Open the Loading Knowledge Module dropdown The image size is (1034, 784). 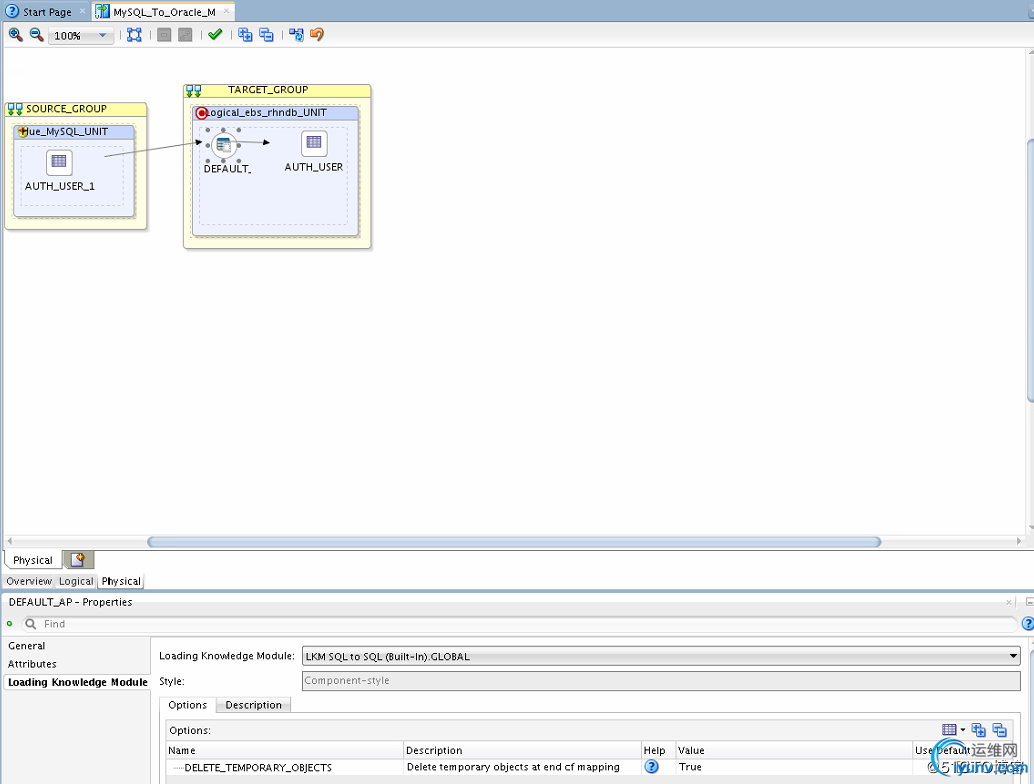1014,657
